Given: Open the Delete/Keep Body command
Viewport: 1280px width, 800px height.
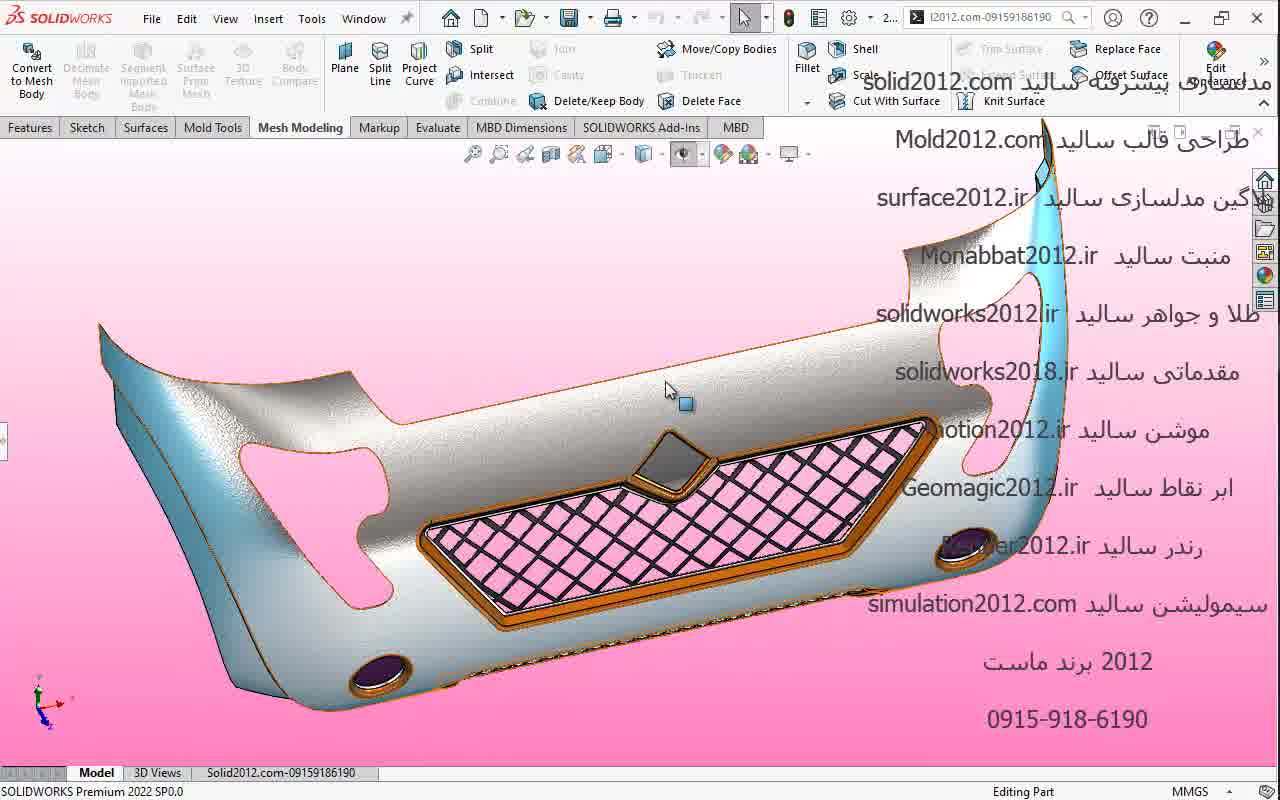Looking at the screenshot, I should point(587,101).
